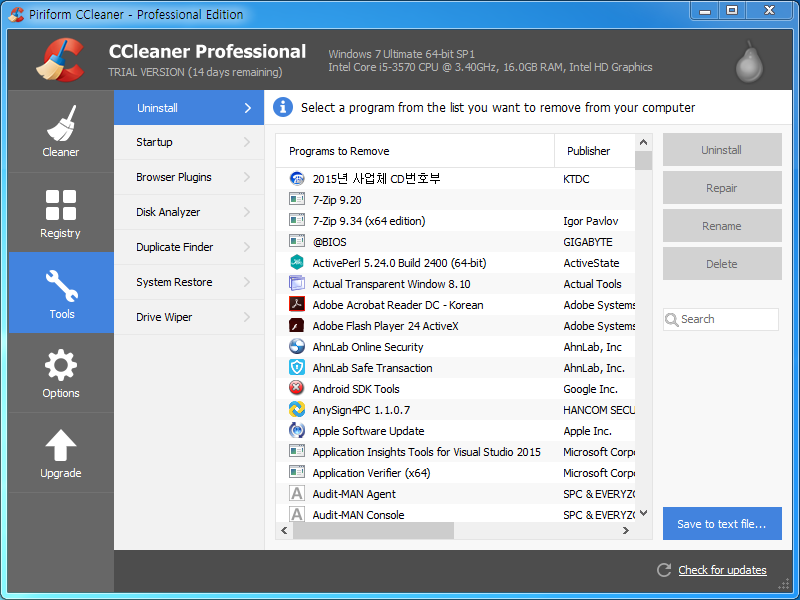Click the AnySign4PC icon
This screenshot has height=600, width=800.
[297, 409]
